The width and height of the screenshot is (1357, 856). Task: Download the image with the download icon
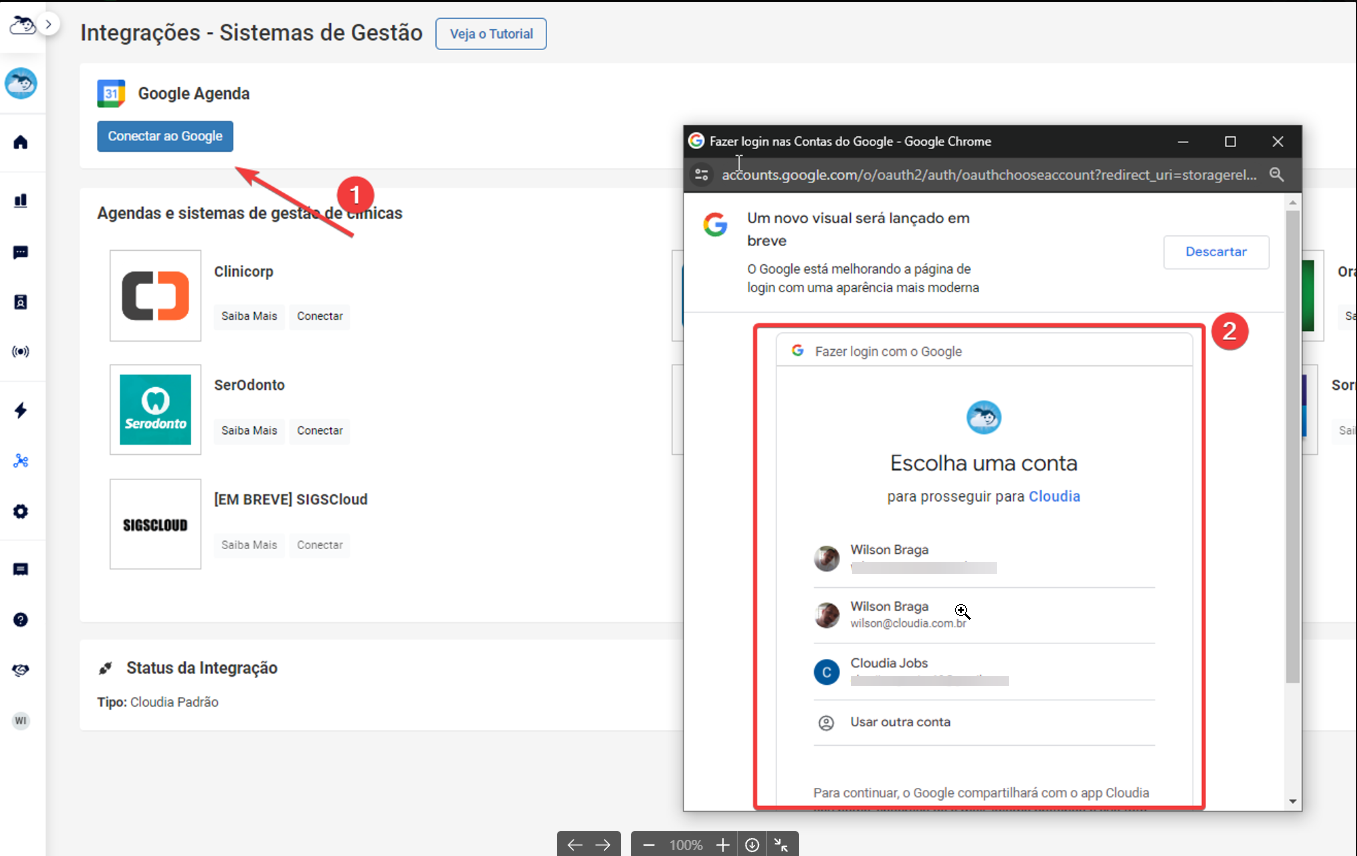(x=752, y=845)
